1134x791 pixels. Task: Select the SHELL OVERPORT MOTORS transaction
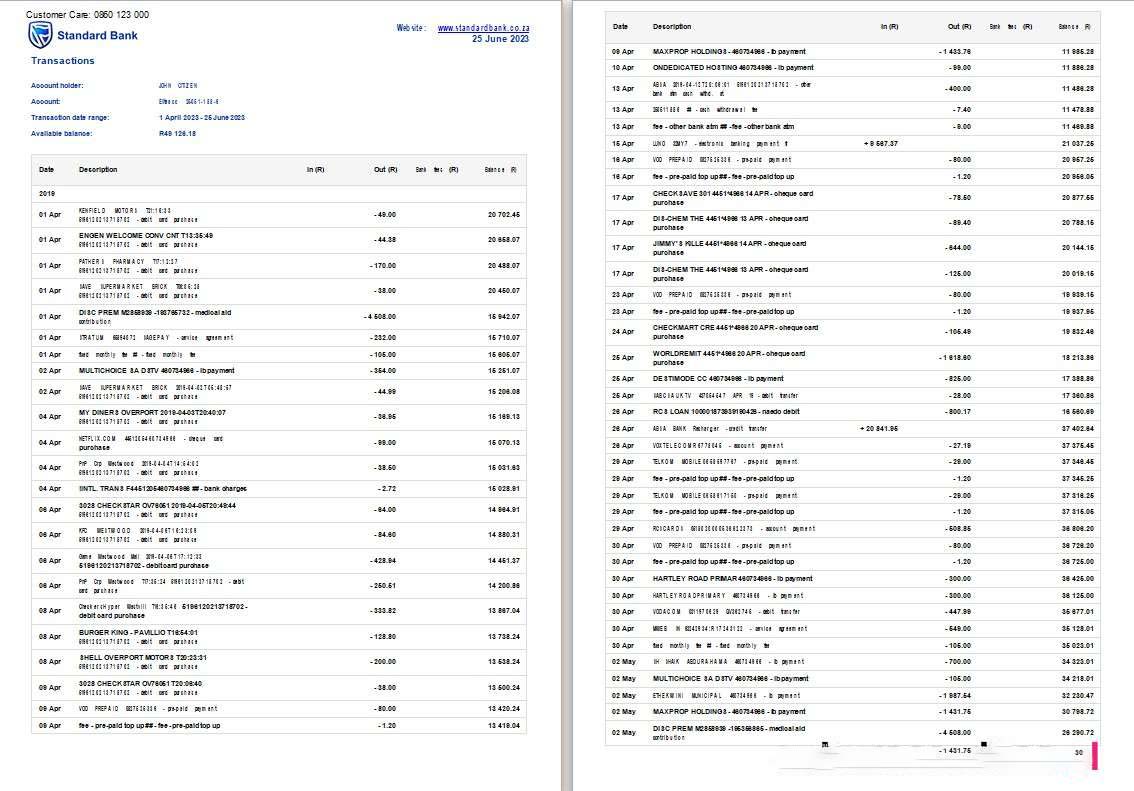pyautogui.click(x=142, y=657)
